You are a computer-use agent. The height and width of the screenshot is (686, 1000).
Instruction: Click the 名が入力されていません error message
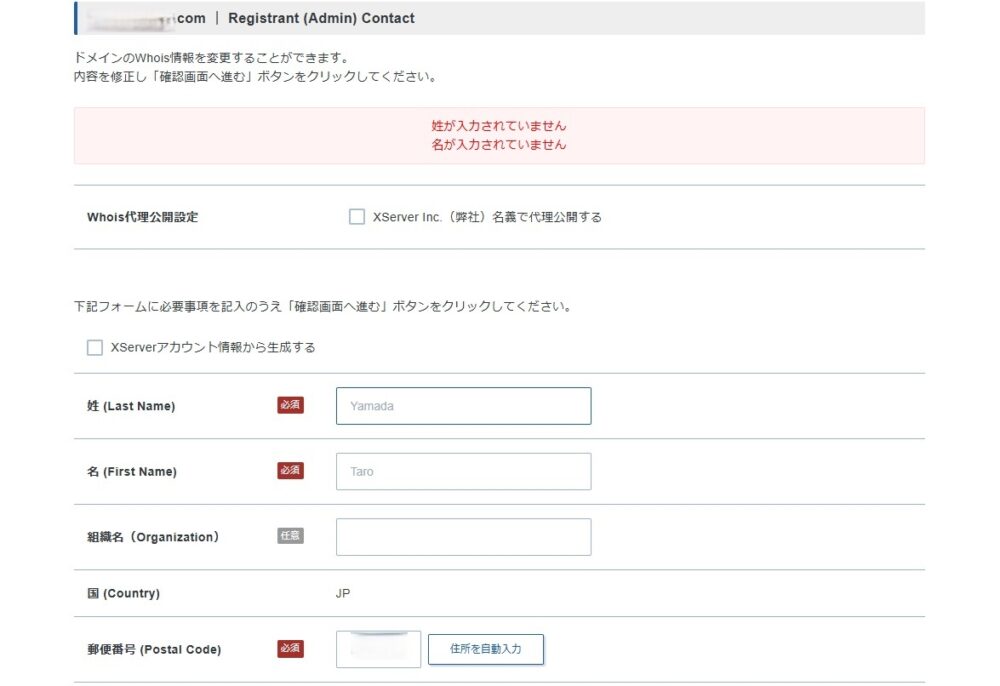coord(499,145)
